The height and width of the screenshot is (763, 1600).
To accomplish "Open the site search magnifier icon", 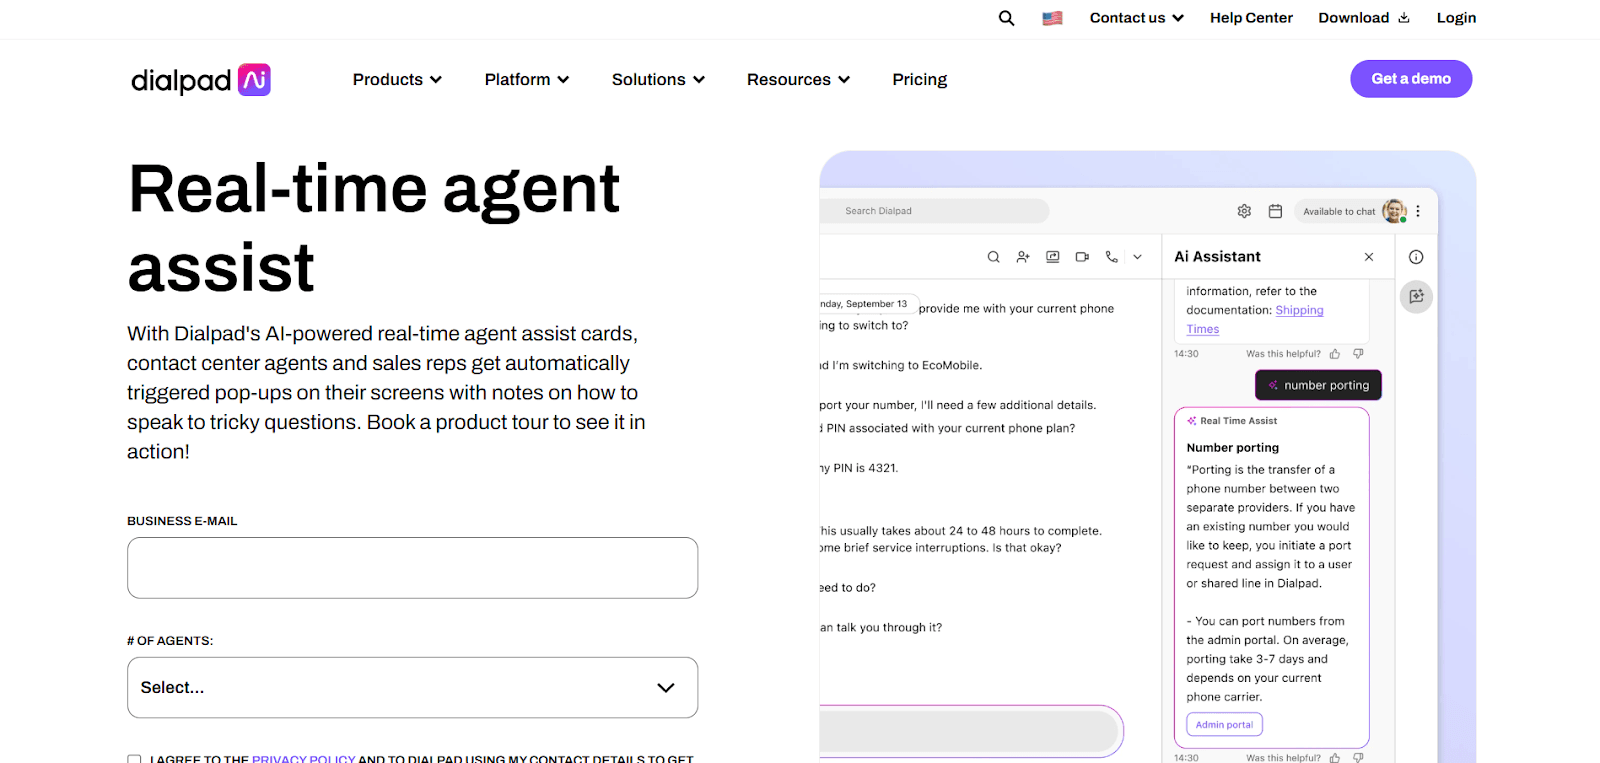I will (x=1006, y=18).
